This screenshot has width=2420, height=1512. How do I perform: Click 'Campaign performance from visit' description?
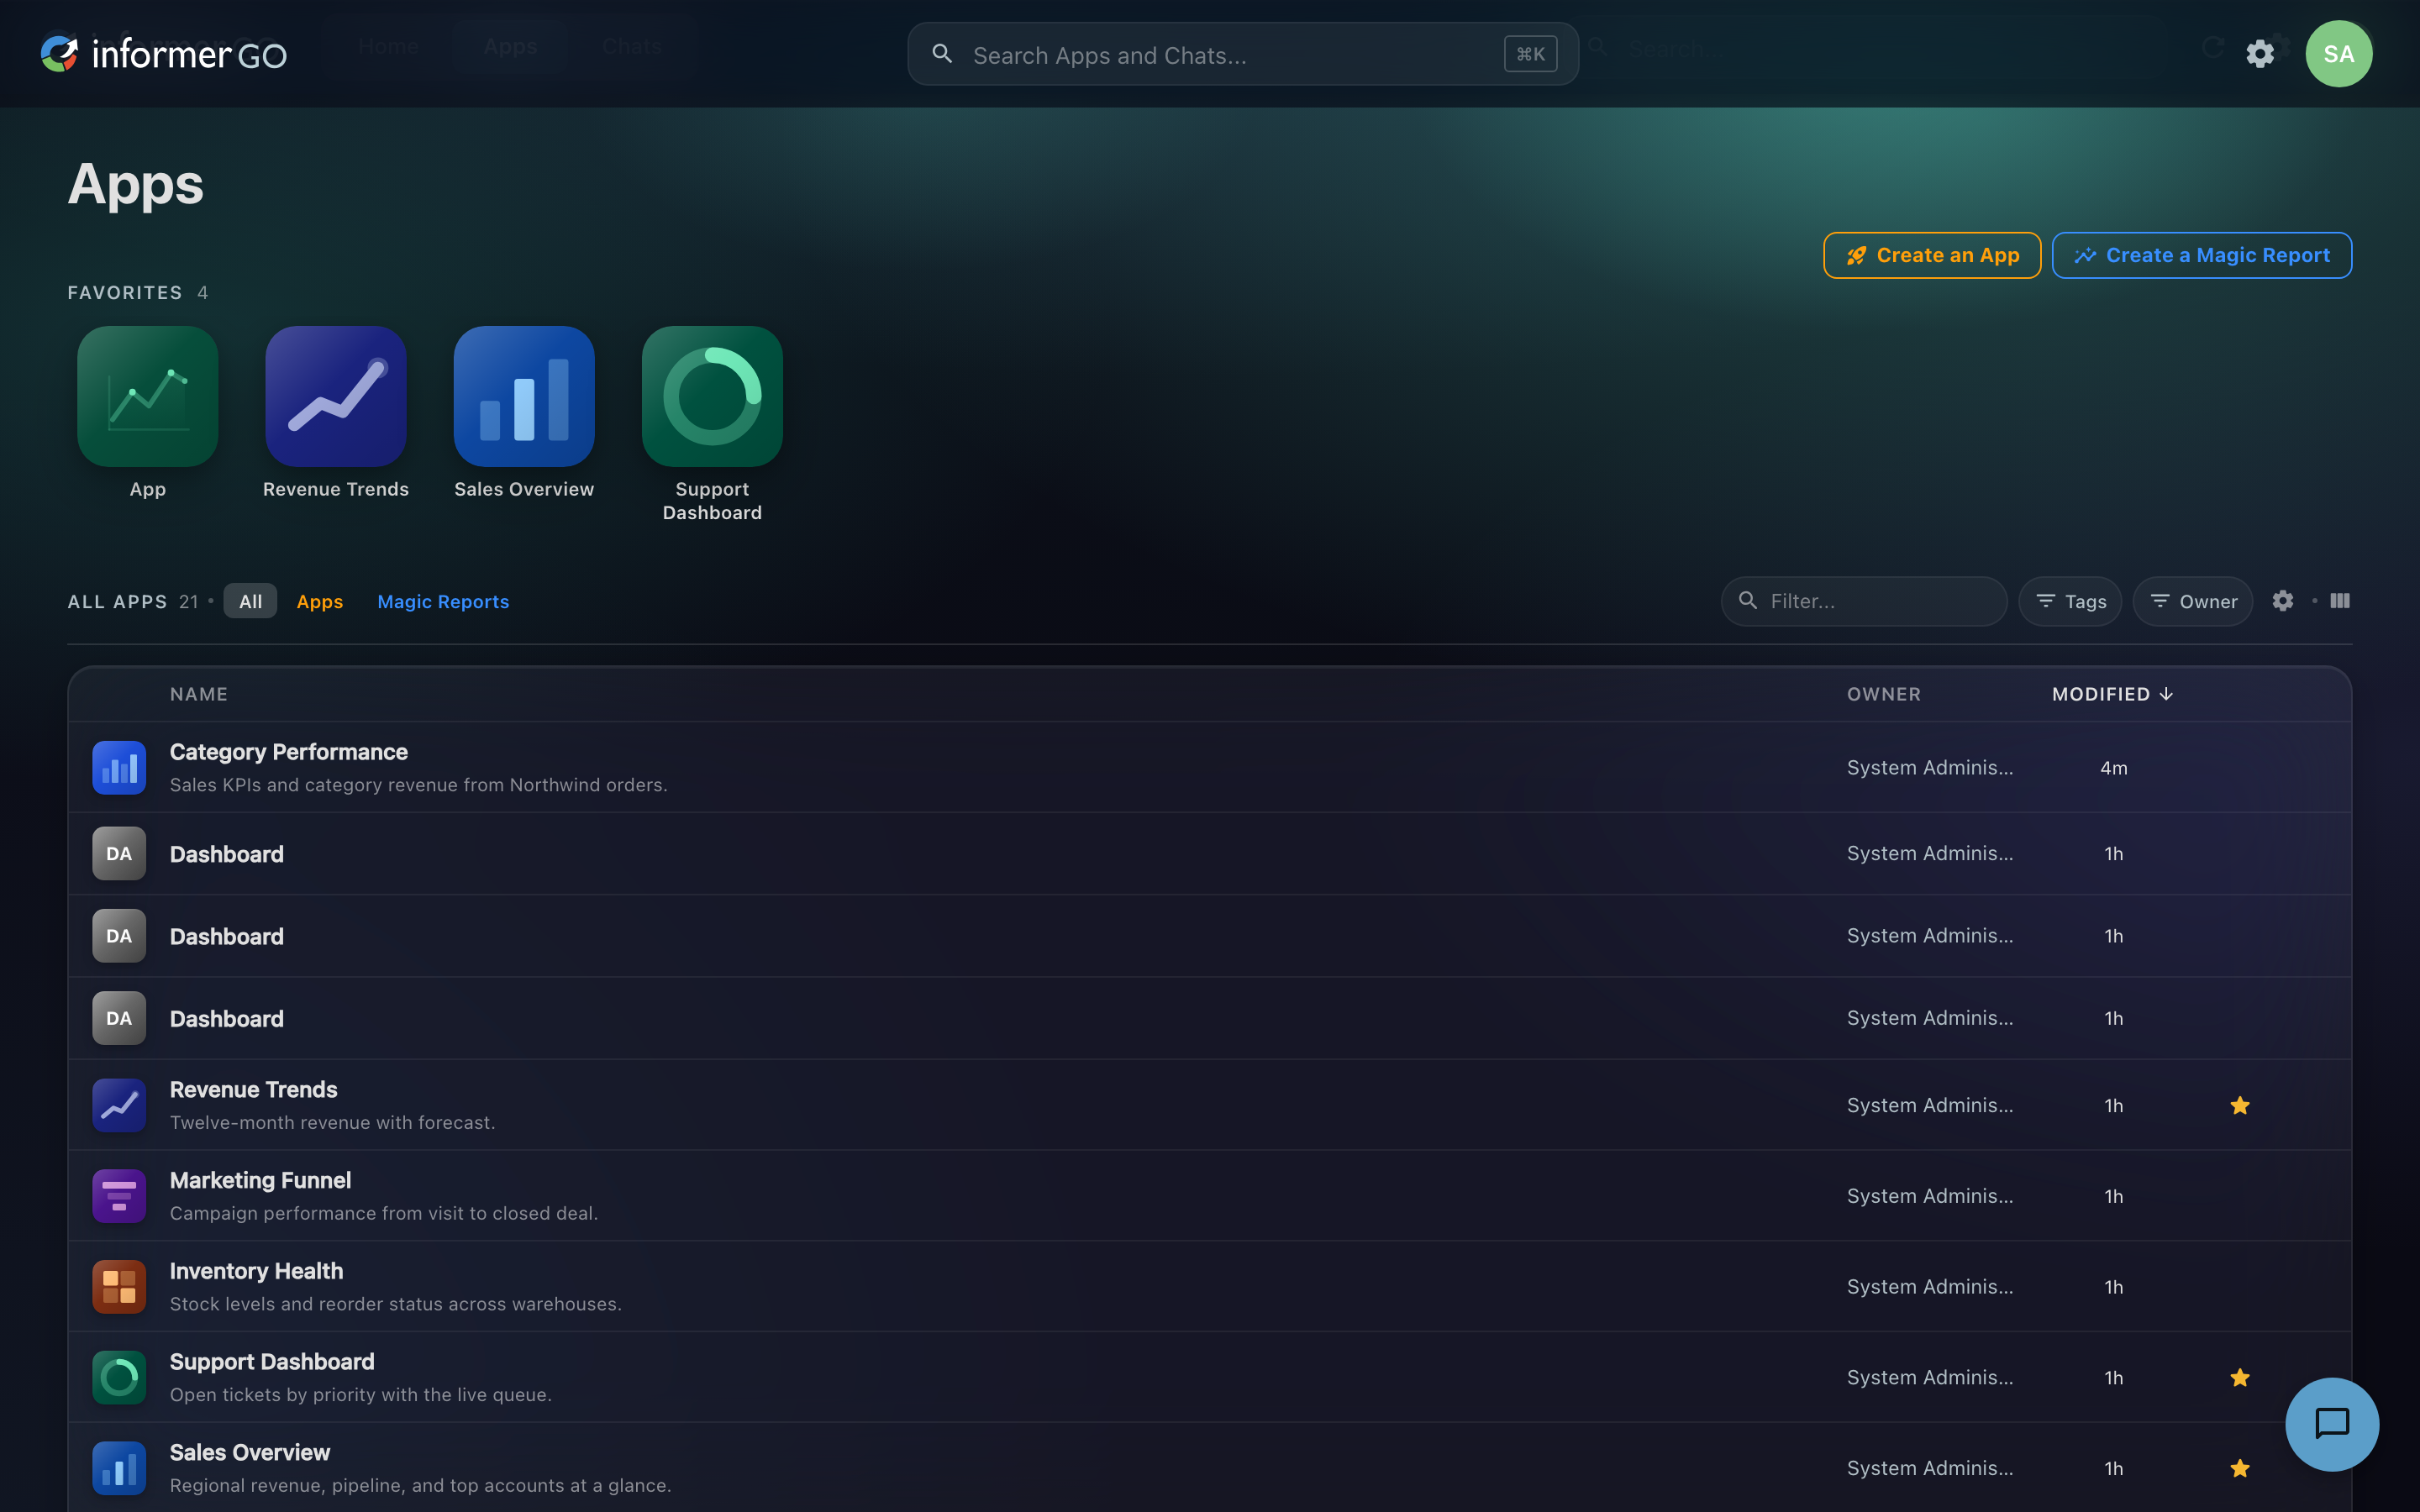[x=384, y=1213]
